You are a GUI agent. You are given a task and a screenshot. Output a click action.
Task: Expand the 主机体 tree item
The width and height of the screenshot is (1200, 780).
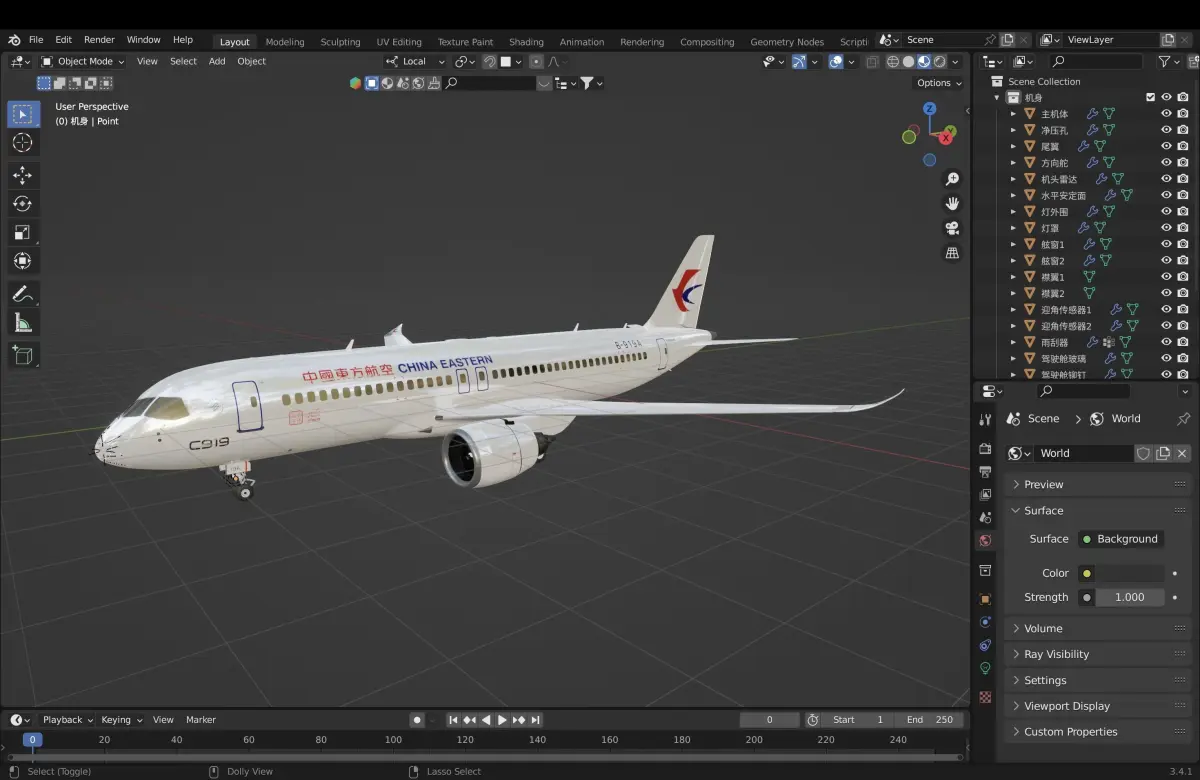(1013, 114)
